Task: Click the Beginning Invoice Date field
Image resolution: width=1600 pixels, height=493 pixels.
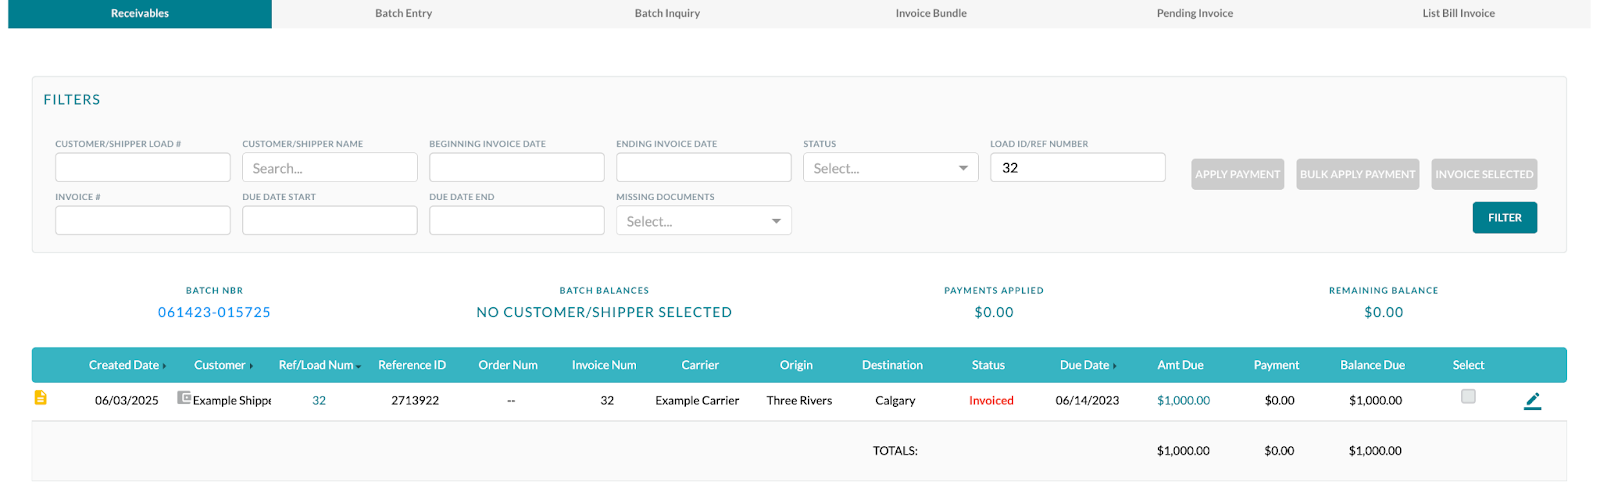Action: (x=516, y=167)
